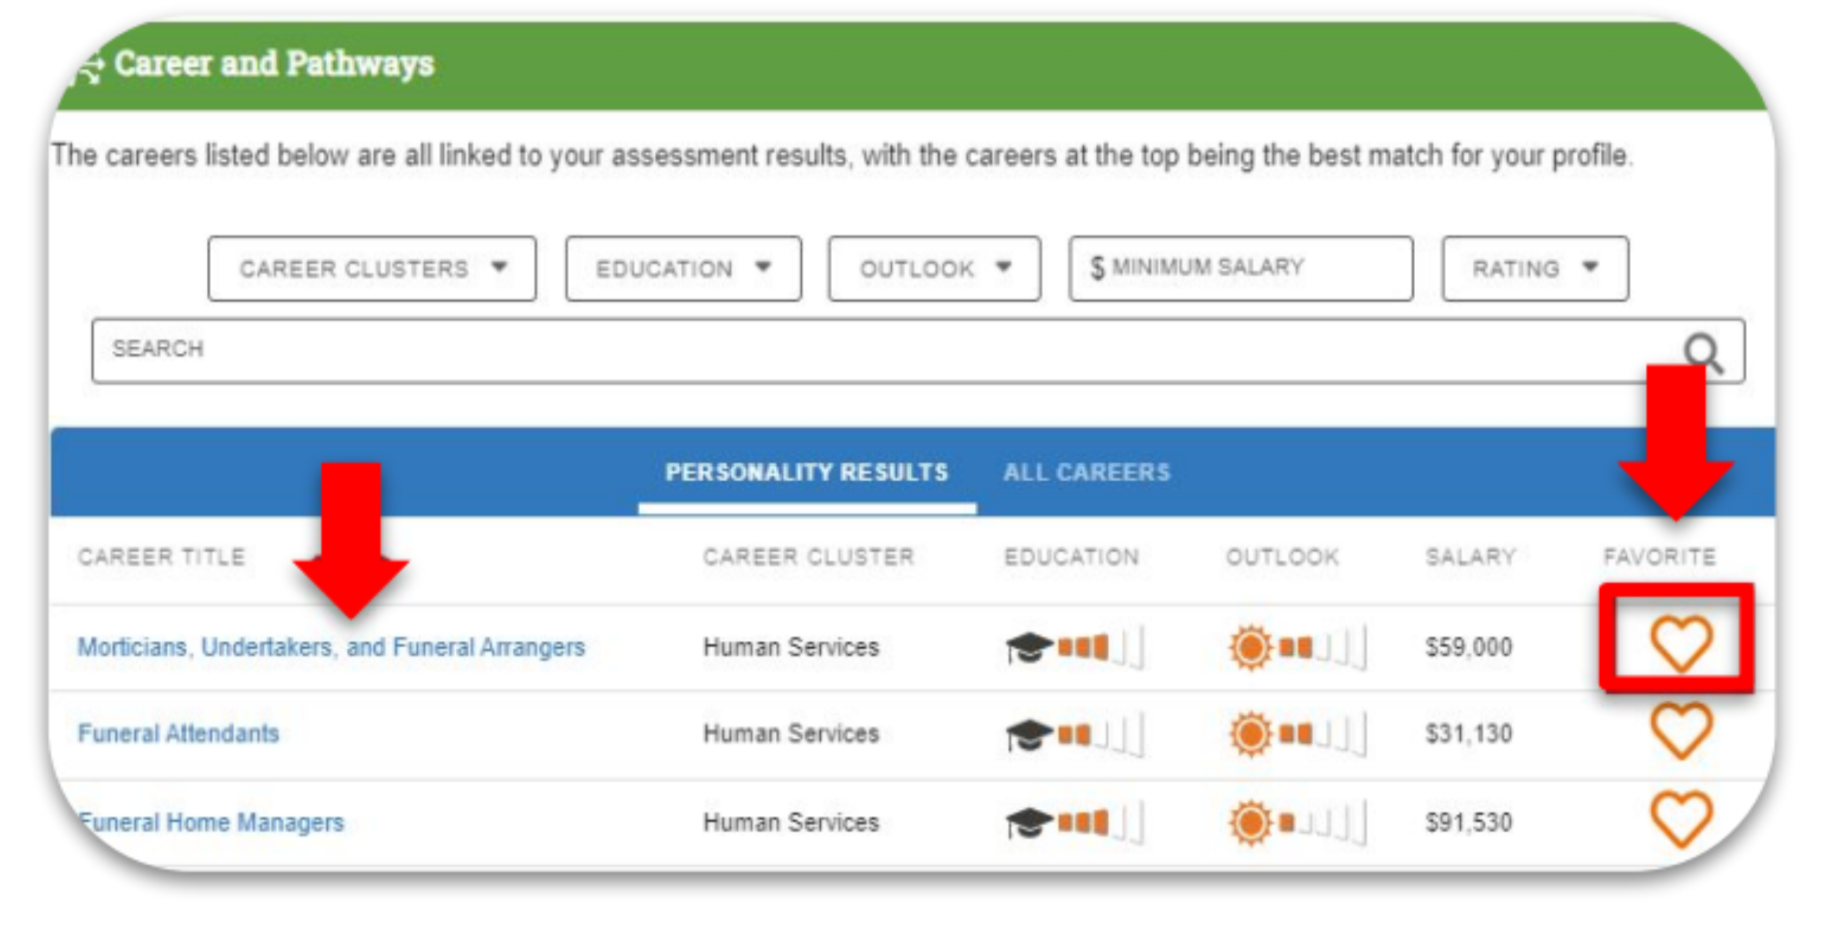This screenshot has width=1824, height=926.
Task: Expand the Rating dropdown
Action: (1535, 268)
